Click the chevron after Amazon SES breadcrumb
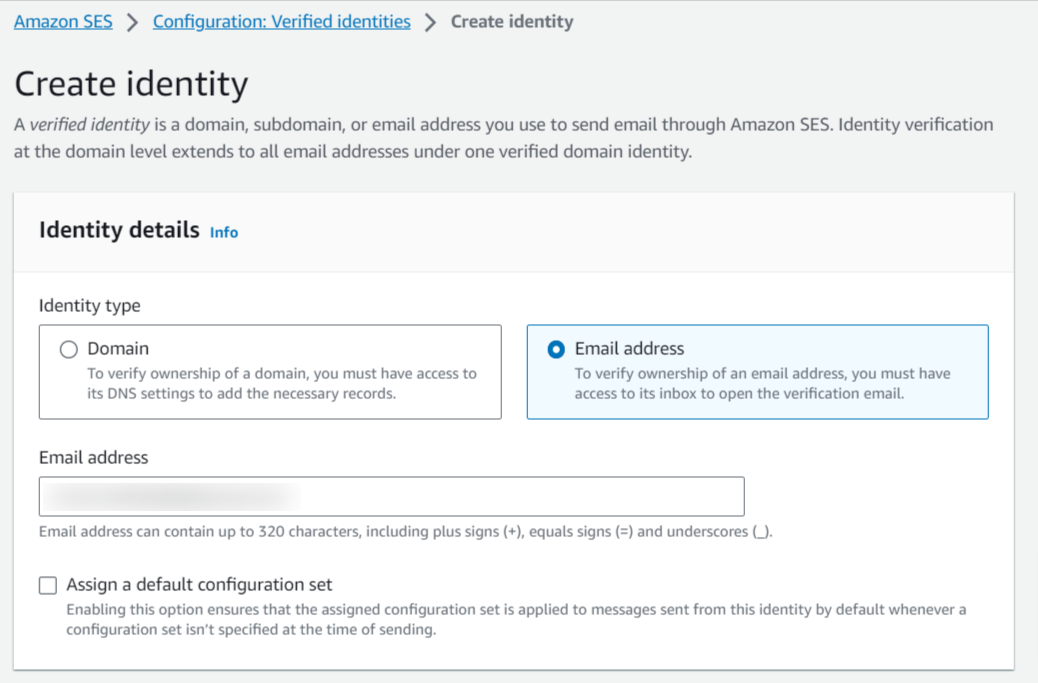The image size is (1038, 683). click(x=133, y=22)
